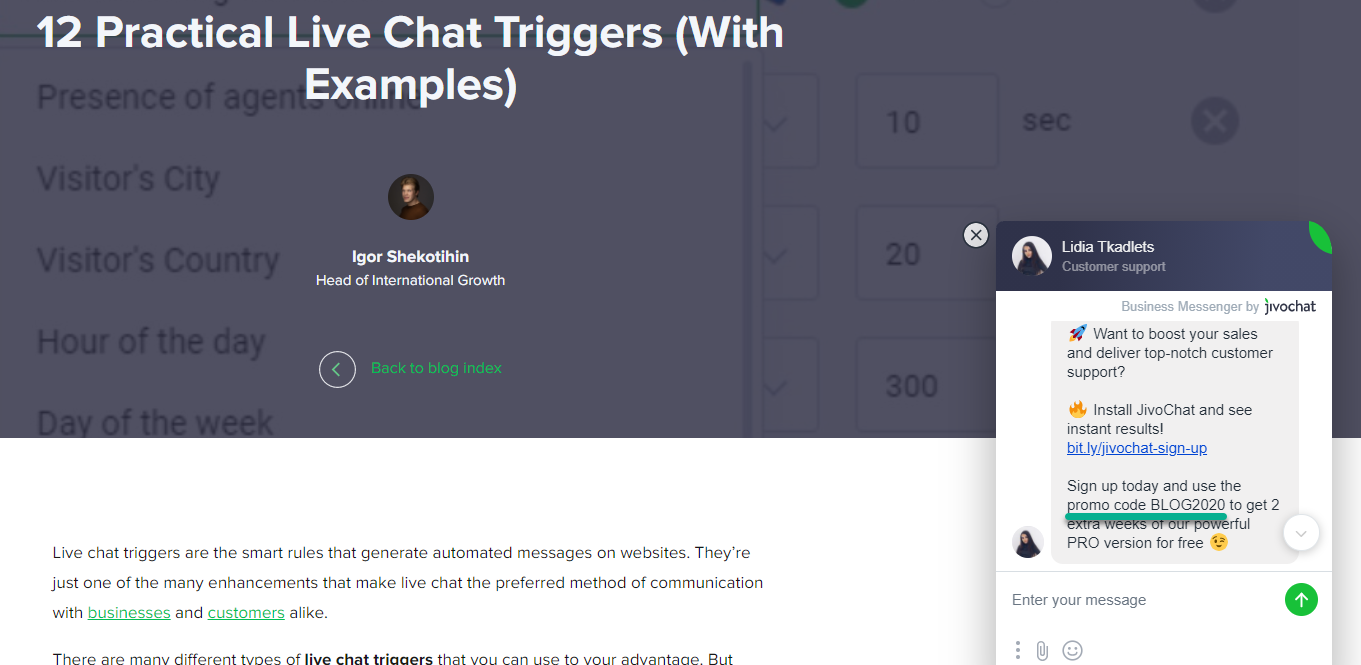1361x665 pixels.
Task: Attach a file using the paperclip icon
Action: [x=1043, y=650]
